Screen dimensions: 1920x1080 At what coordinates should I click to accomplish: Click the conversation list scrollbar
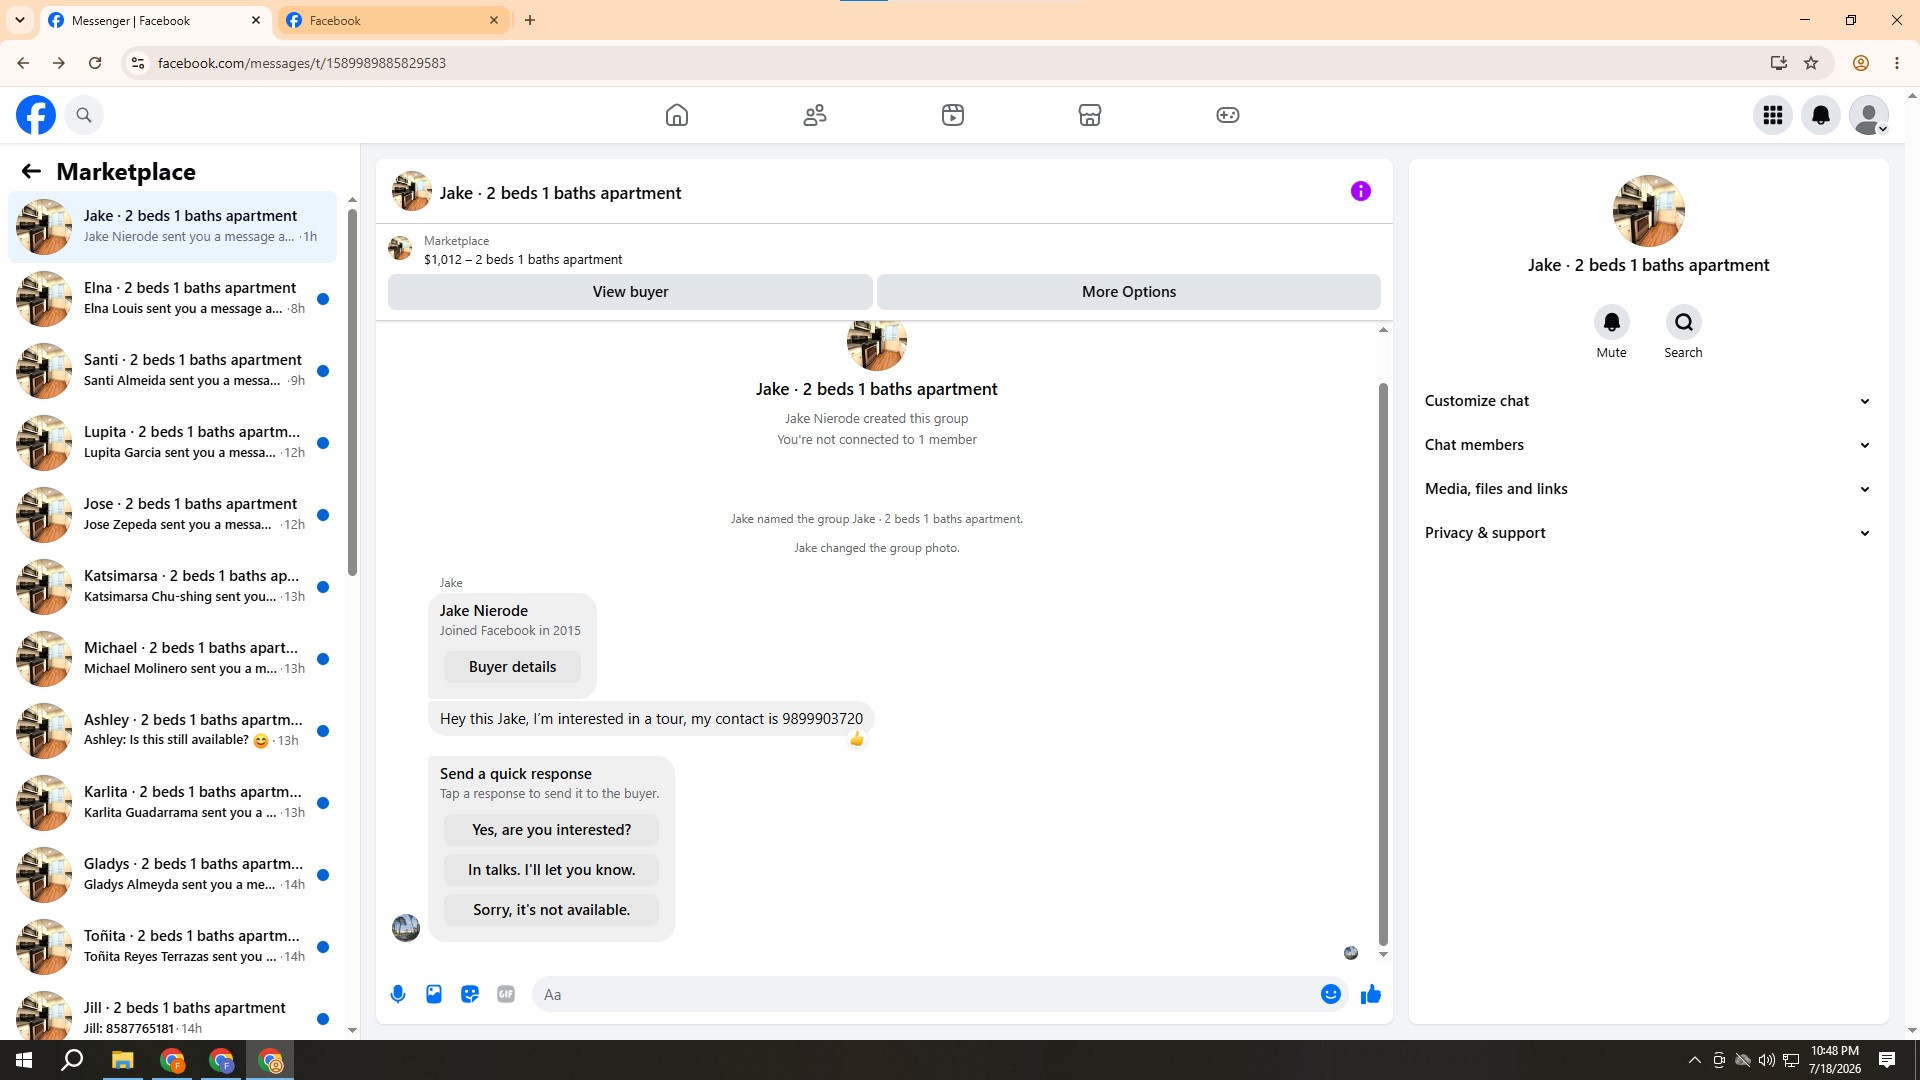coord(352,392)
